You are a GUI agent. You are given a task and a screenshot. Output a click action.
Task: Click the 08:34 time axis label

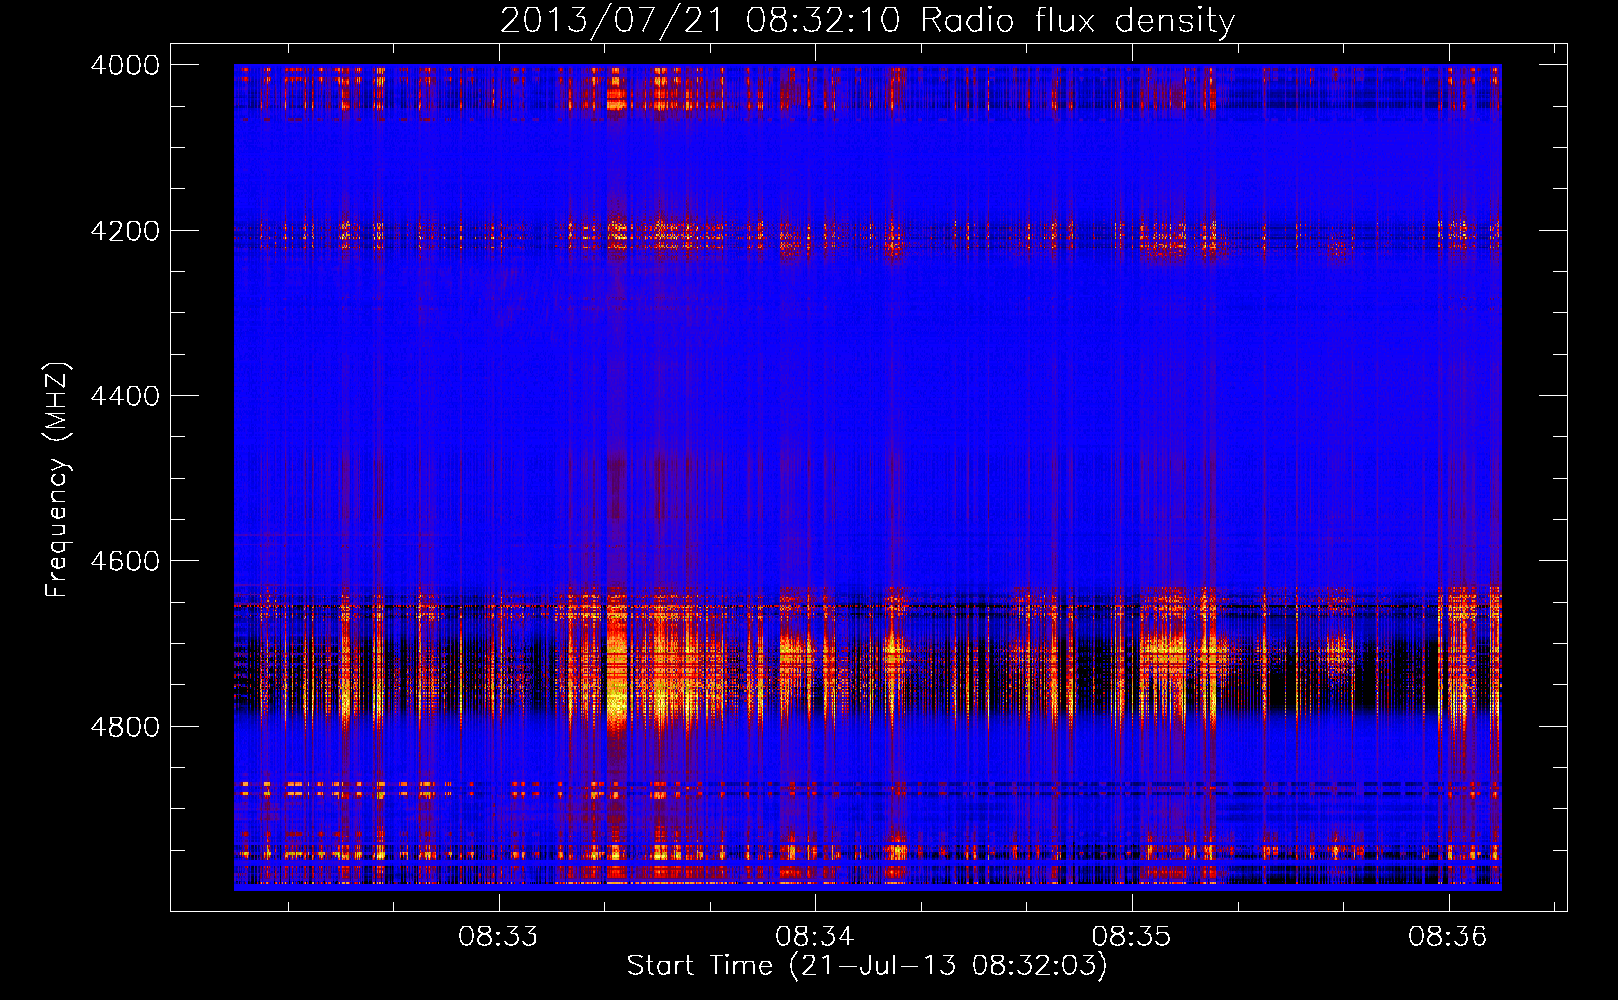pos(815,937)
